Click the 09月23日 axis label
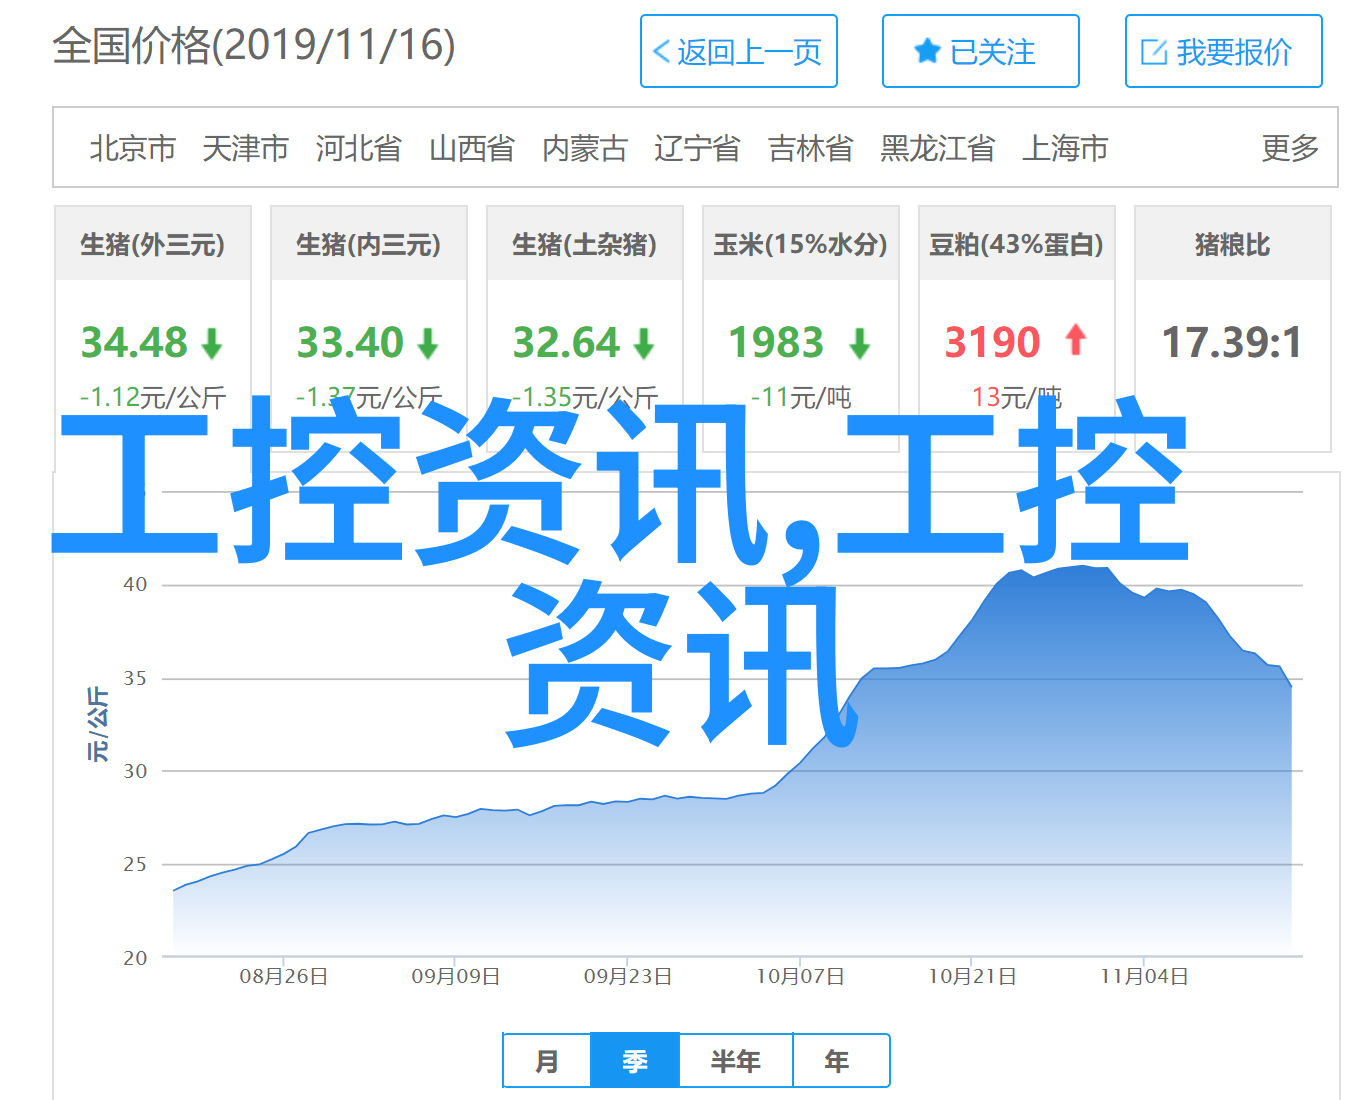Screen dimensions: 1360x1100 (x=628, y=977)
